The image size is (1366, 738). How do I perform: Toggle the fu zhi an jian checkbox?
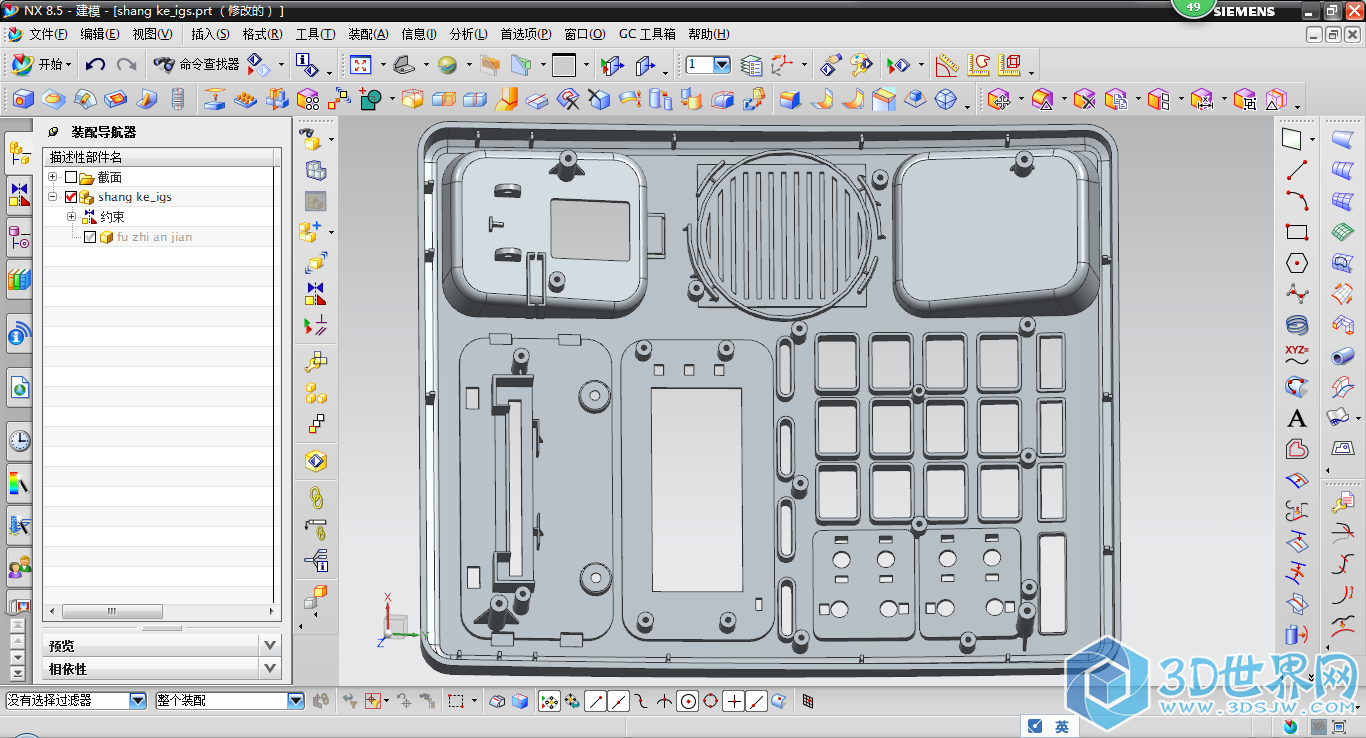(x=90, y=237)
